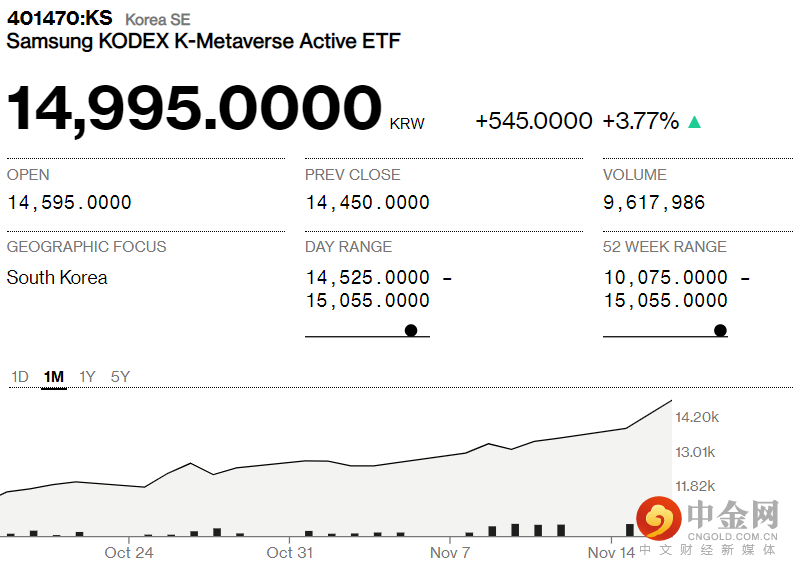The image size is (793, 568).
Task: Click the South Korea geographic focus value
Action: [57, 277]
